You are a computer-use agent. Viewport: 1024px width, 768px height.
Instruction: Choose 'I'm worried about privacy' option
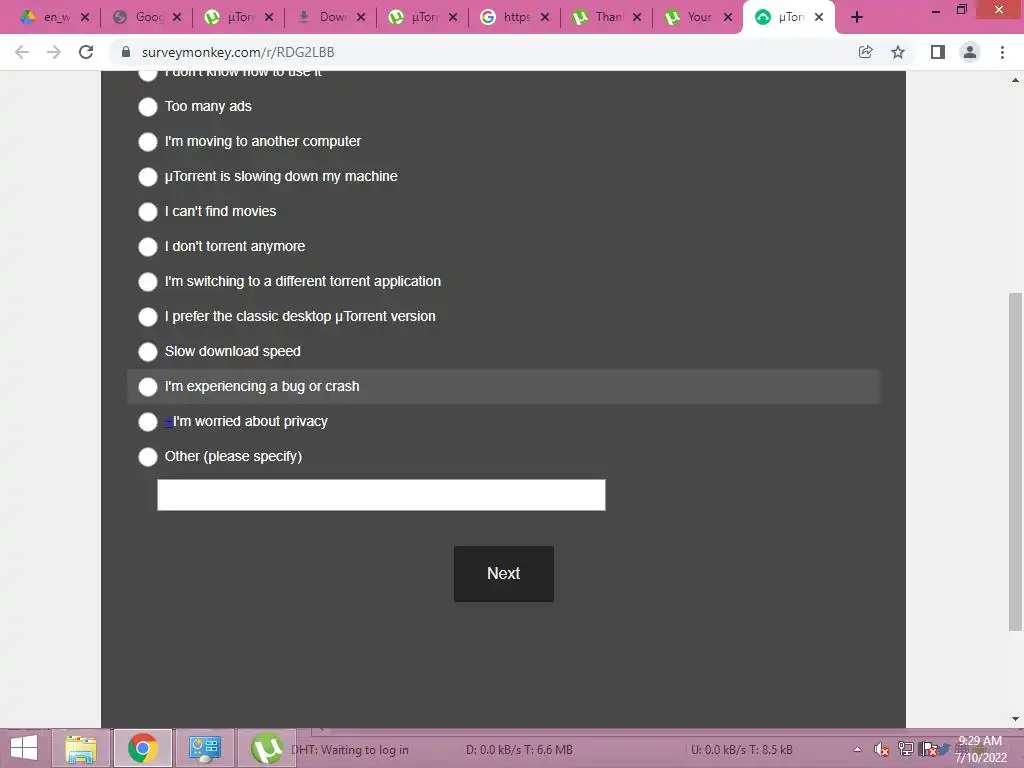point(148,422)
